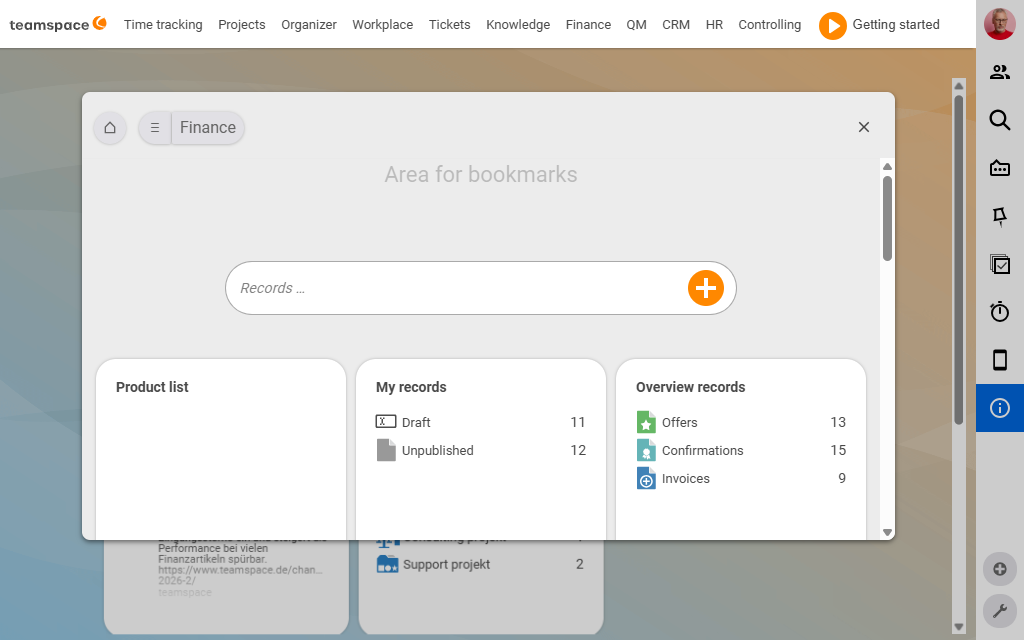The height and width of the screenshot is (640, 1024).
Task: Open the tasks checklist icon in sidebar
Action: click(1000, 264)
